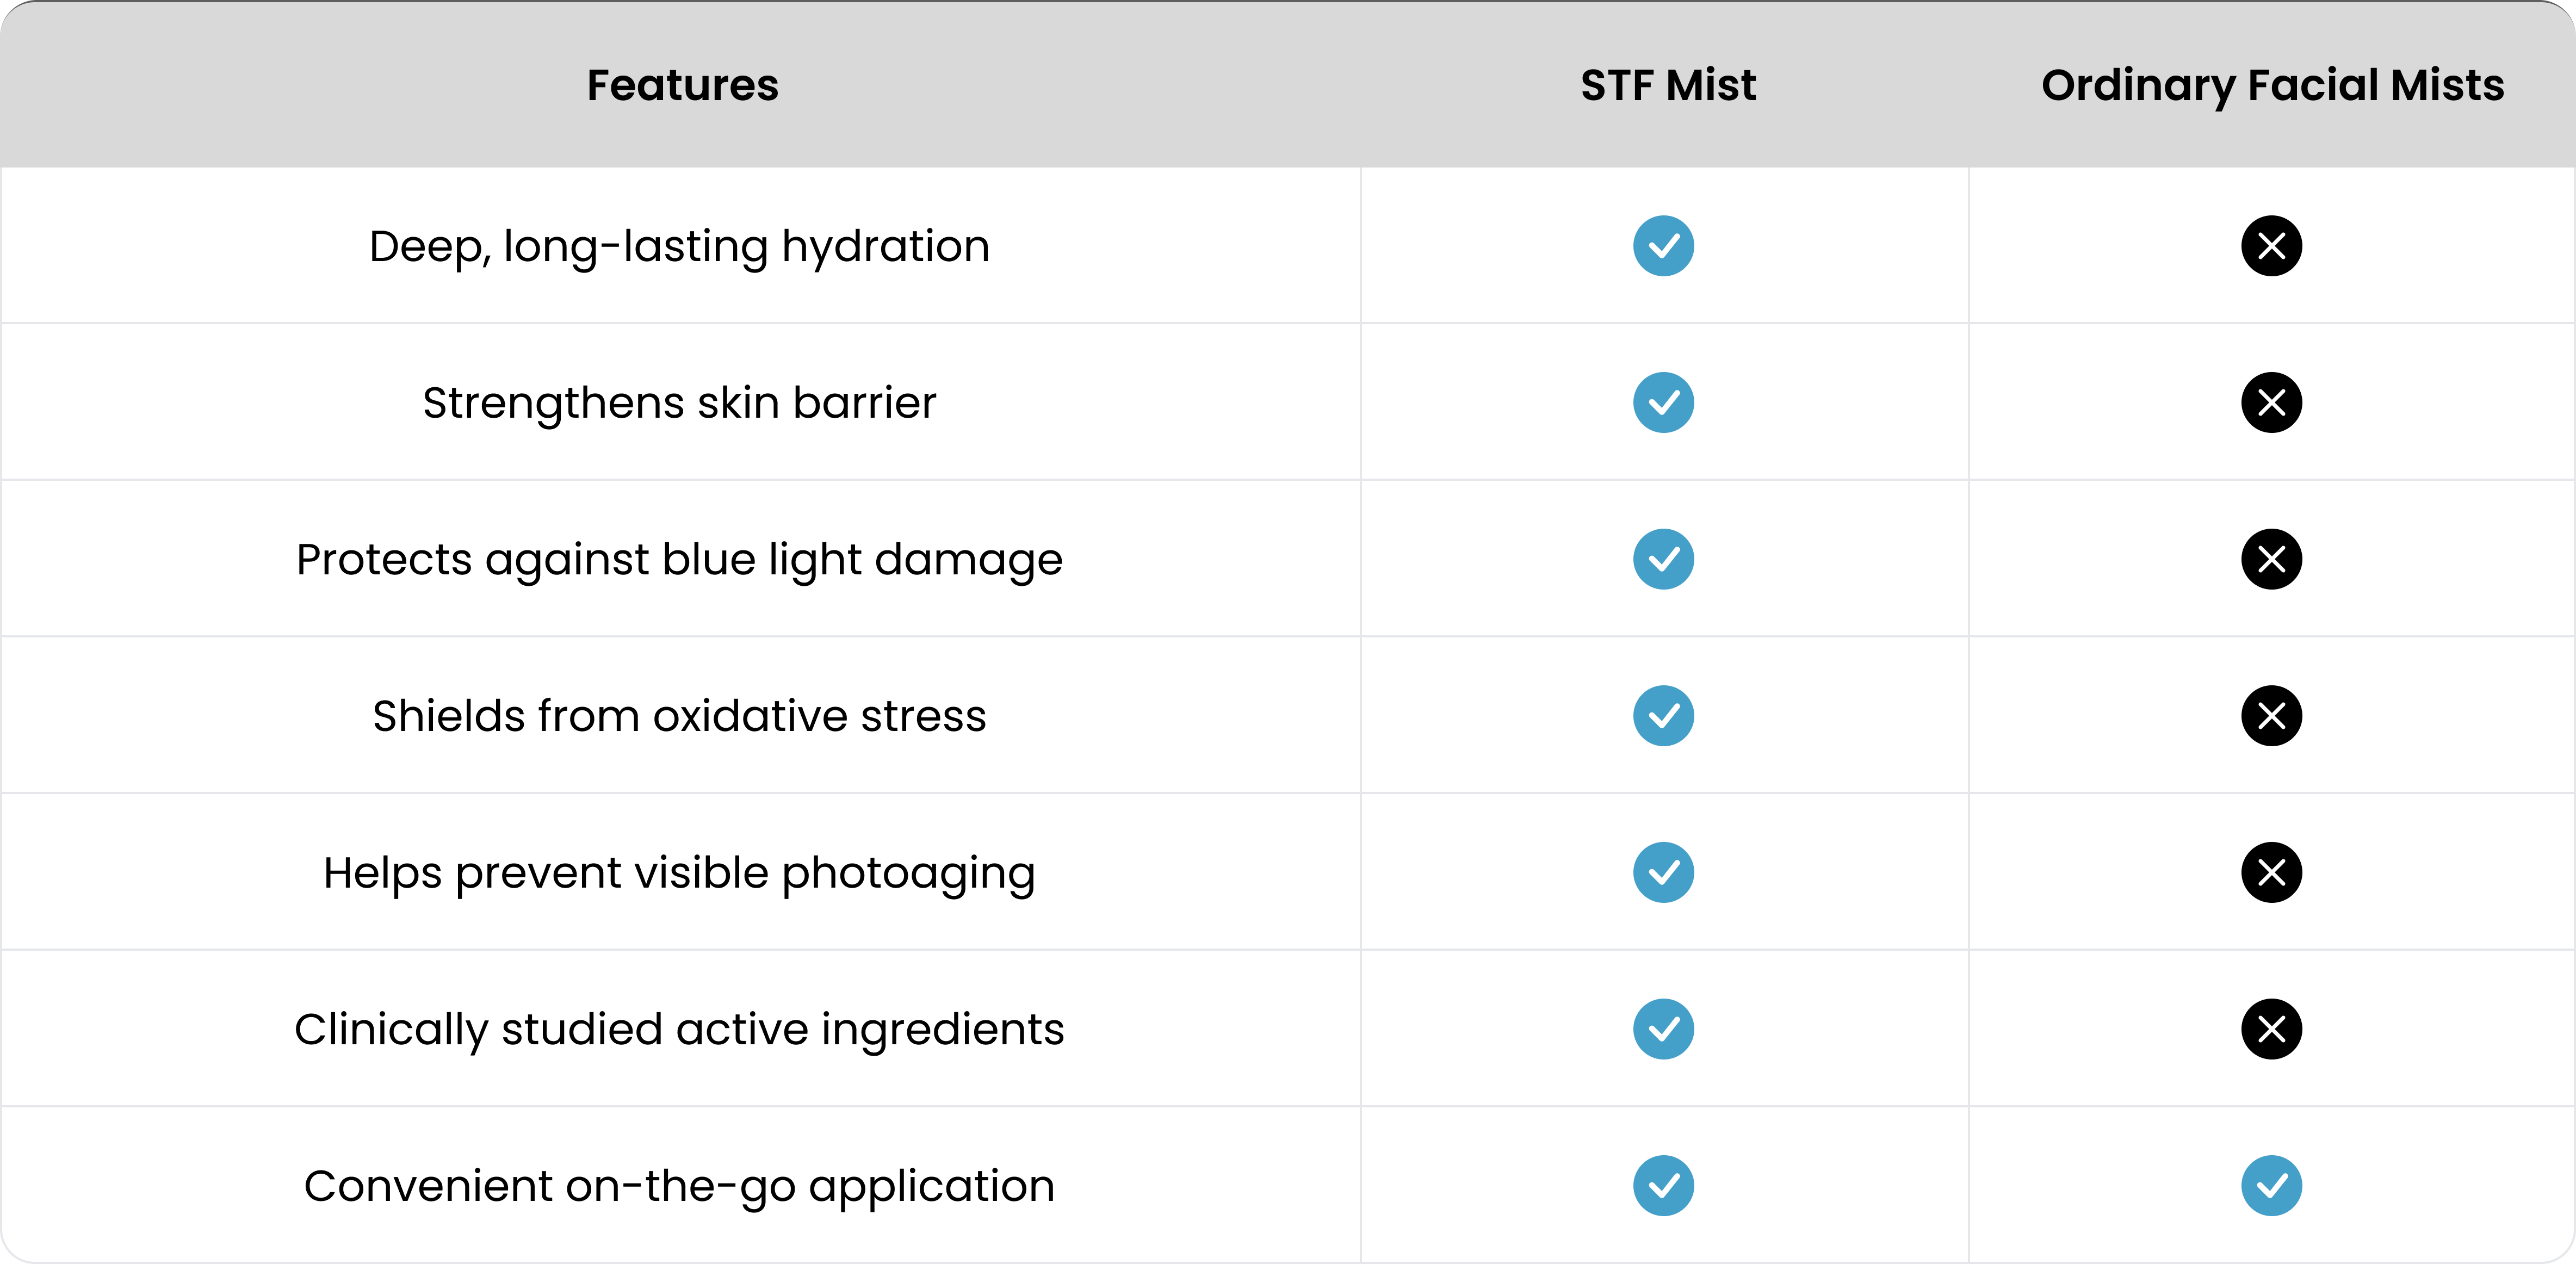The width and height of the screenshot is (2576, 1264).
Task: Select the 'Deep, long-lasting hydration' feature text
Action: pos(679,247)
